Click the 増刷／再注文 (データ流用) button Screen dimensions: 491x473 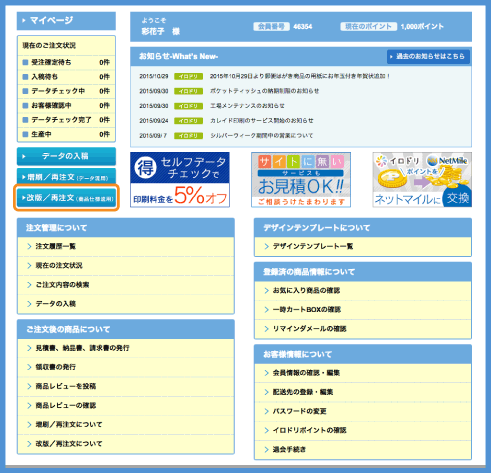click(x=66, y=177)
